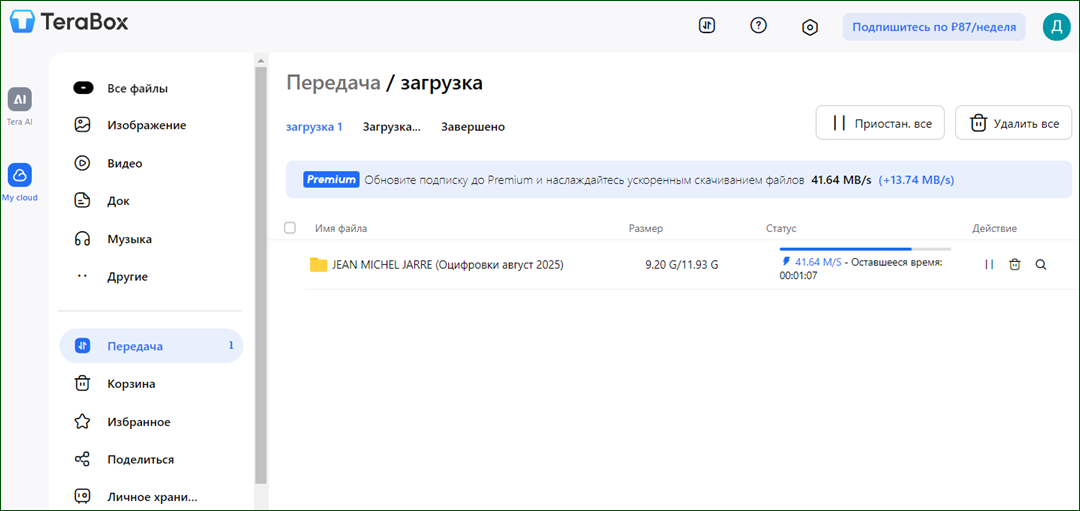Open Передача in the sidebar
This screenshot has height=511, width=1080.
point(152,346)
